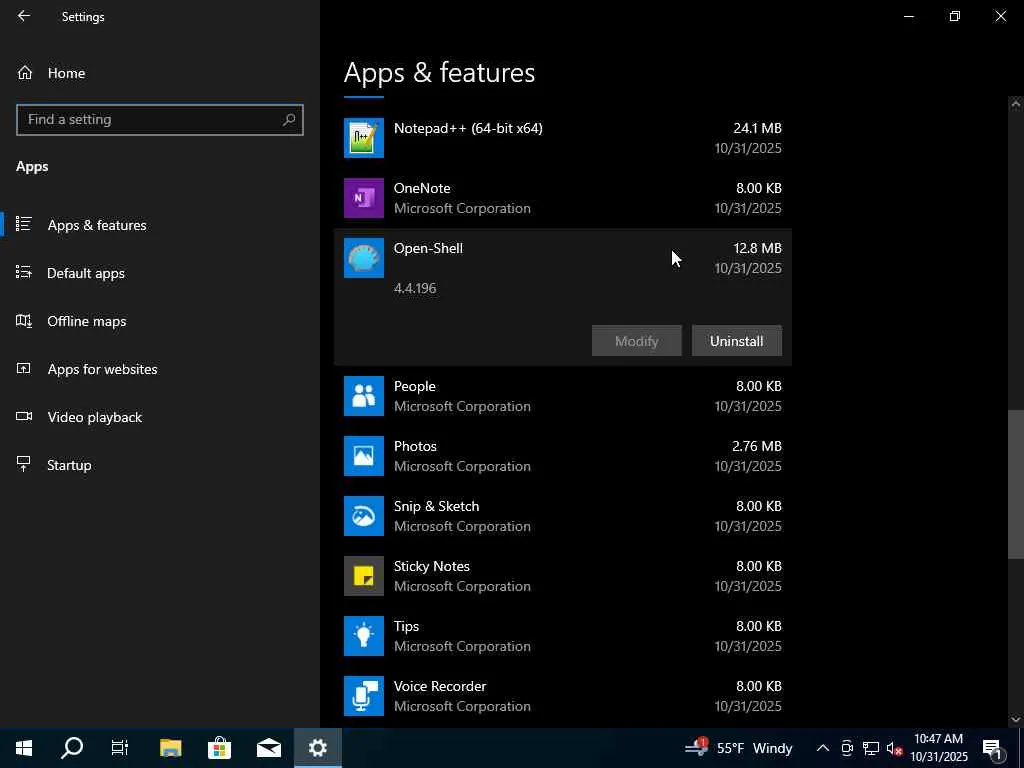The width and height of the screenshot is (1024, 768).
Task: Select the Photos app icon
Action: 364,456
